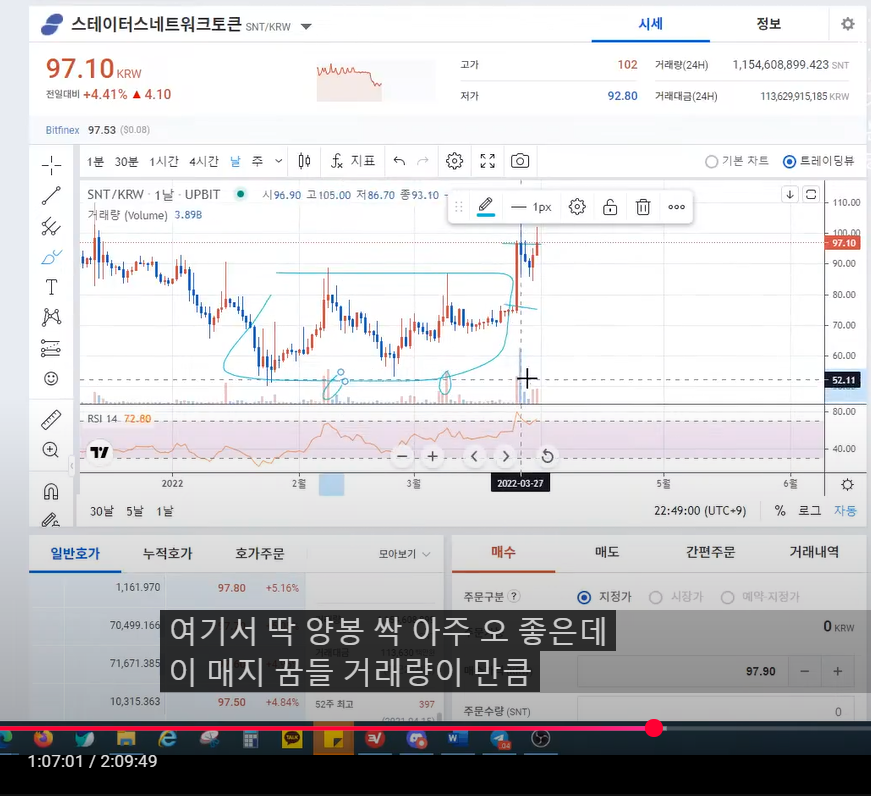Set chart interval to 4시간
871x796 pixels.
[x=204, y=161]
